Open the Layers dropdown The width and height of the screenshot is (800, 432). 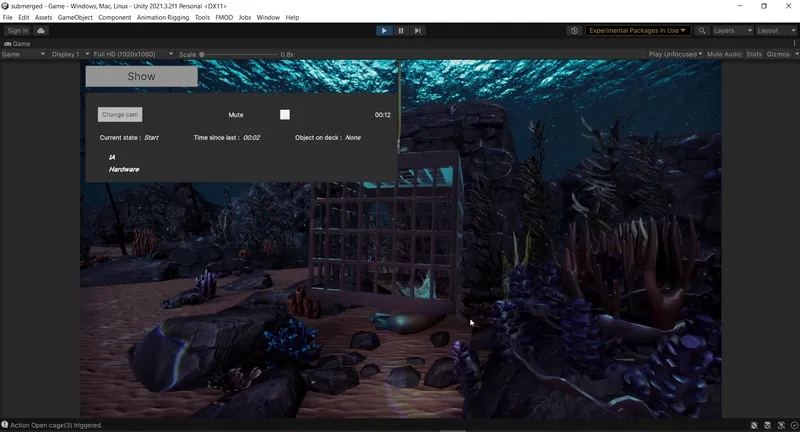coord(733,31)
